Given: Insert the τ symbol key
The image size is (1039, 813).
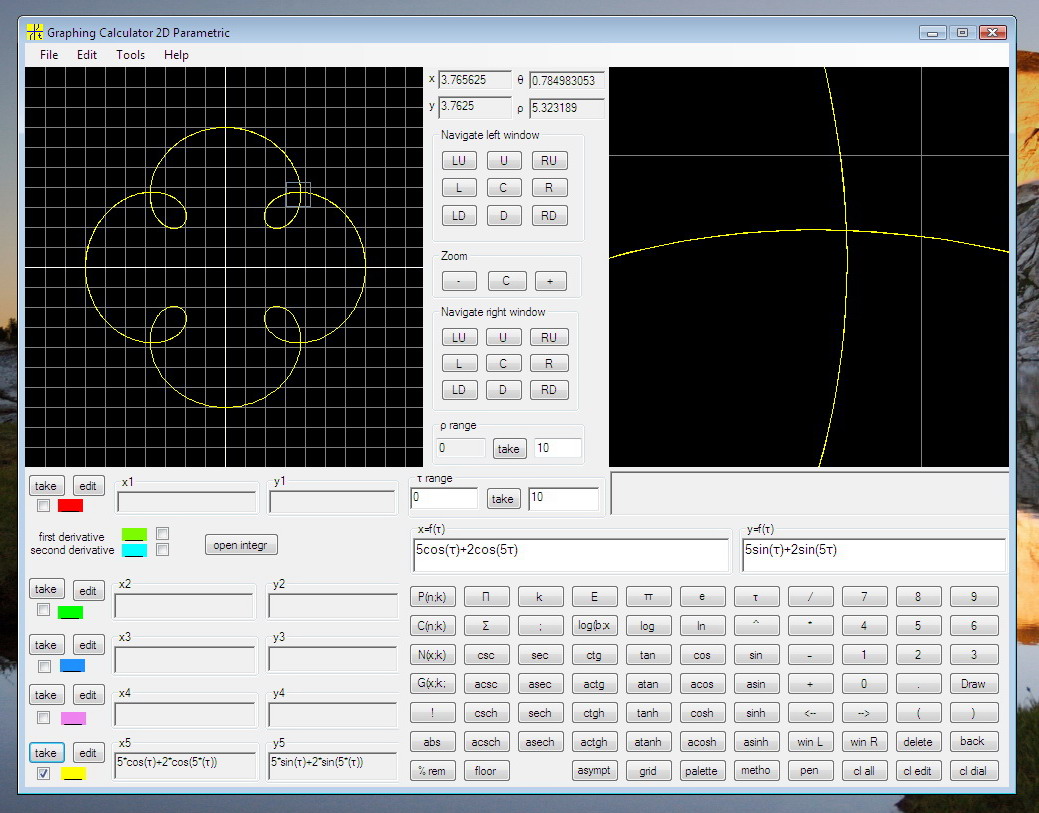Looking at the screenshot, I should 756,597.
